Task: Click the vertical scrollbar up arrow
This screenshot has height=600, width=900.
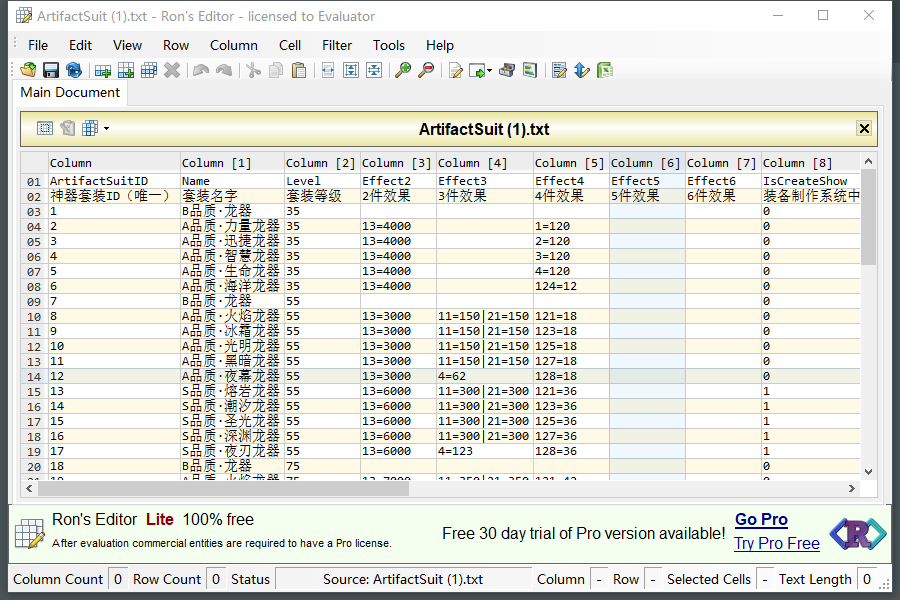Action: [868, 161]
